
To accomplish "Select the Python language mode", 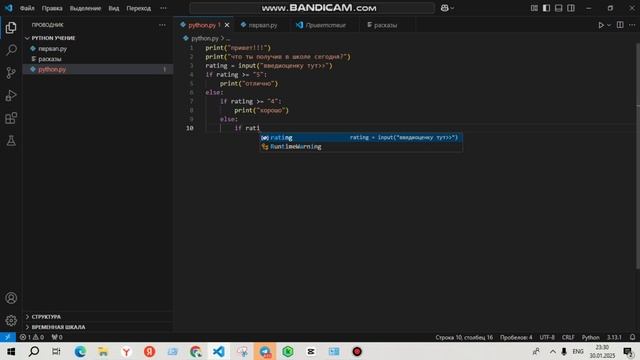I will 590,338.
